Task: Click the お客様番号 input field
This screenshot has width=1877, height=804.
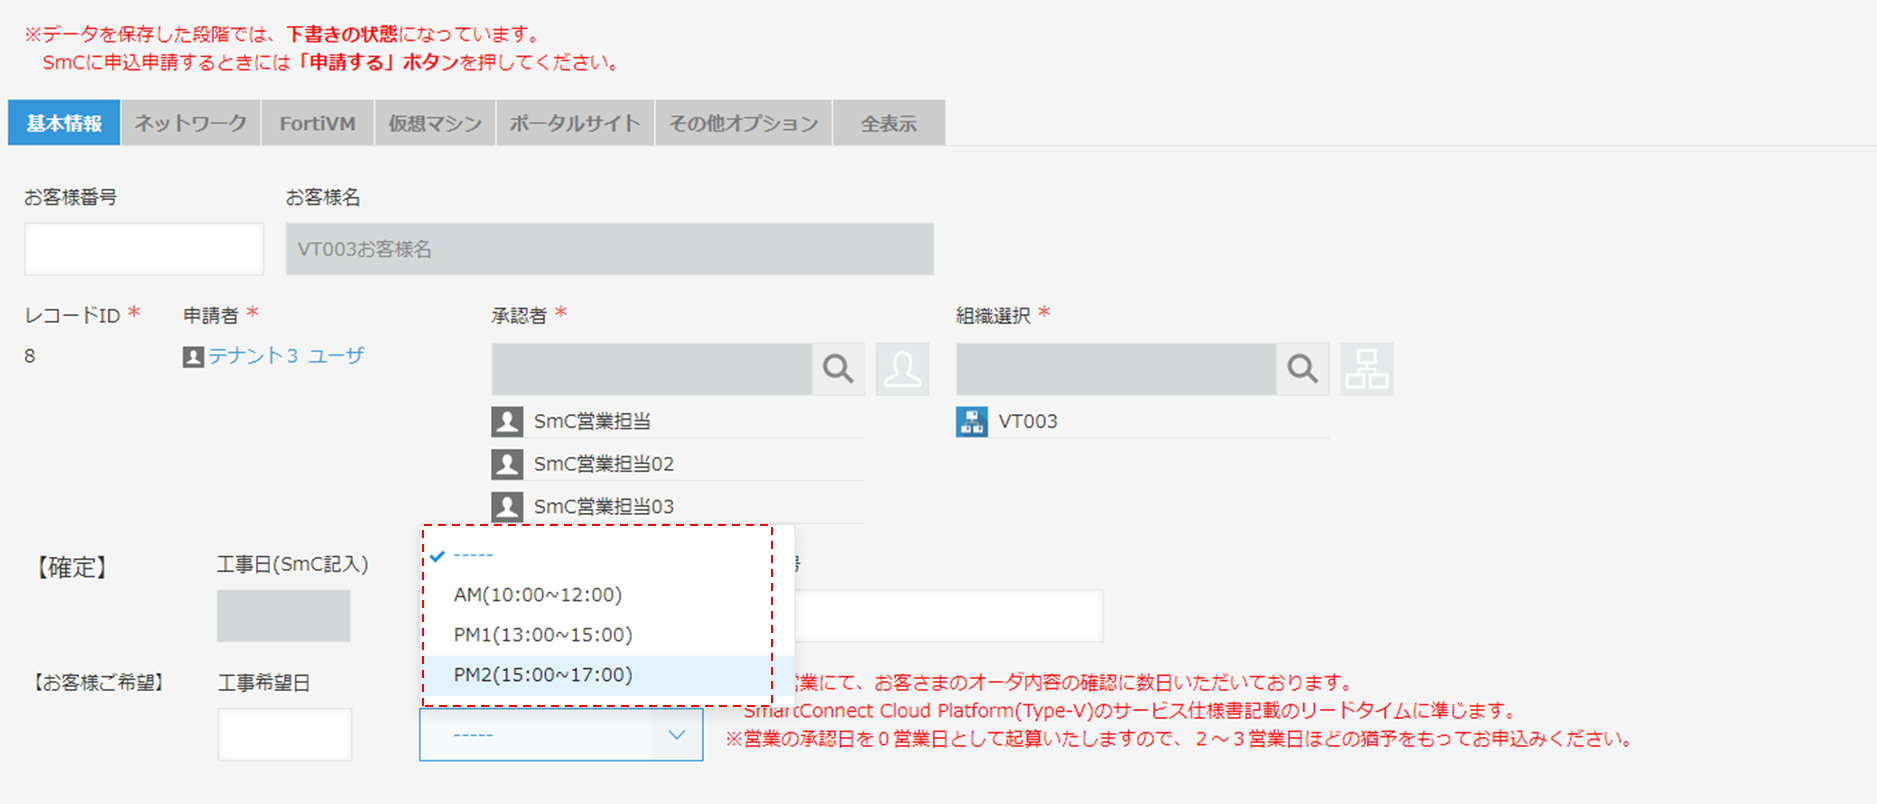Action: click(x=144, y=249)
